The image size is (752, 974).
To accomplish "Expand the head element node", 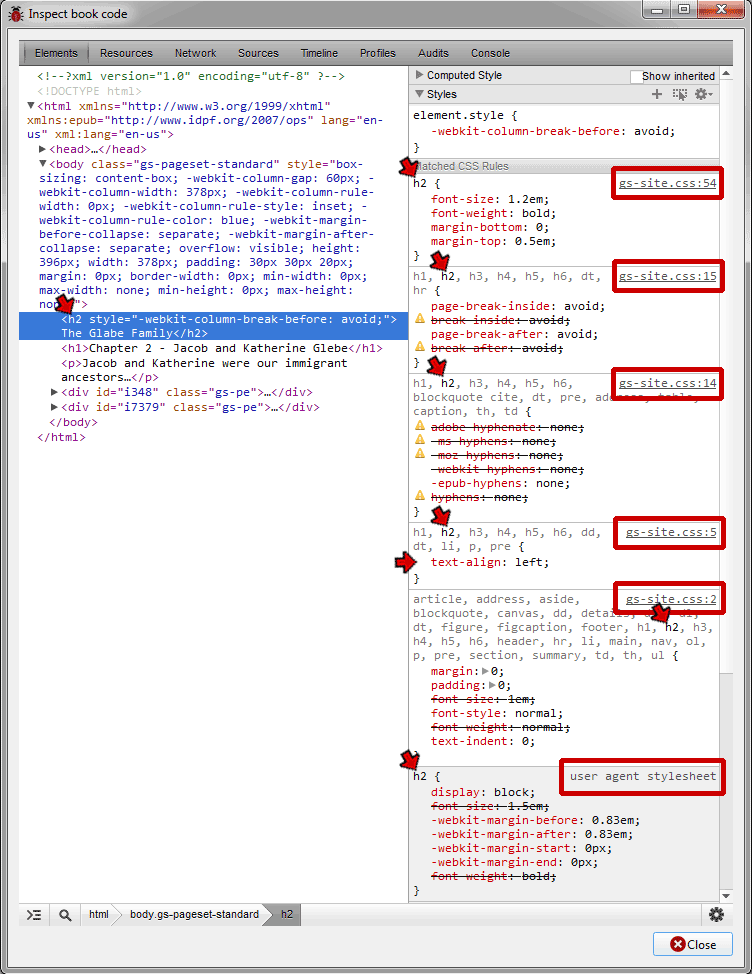I will (x=42, y=149).
